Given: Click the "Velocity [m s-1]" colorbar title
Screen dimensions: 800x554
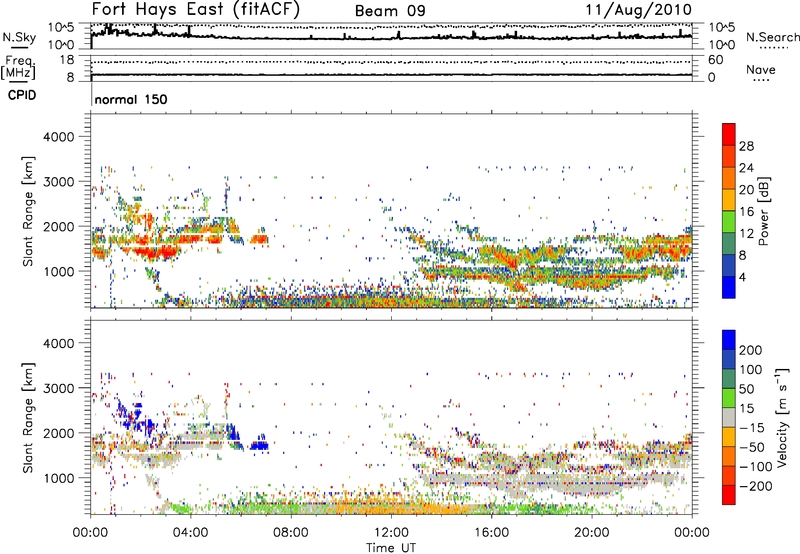Looking at the screenshot, I should pyautogui.click(x=782, y=417).
